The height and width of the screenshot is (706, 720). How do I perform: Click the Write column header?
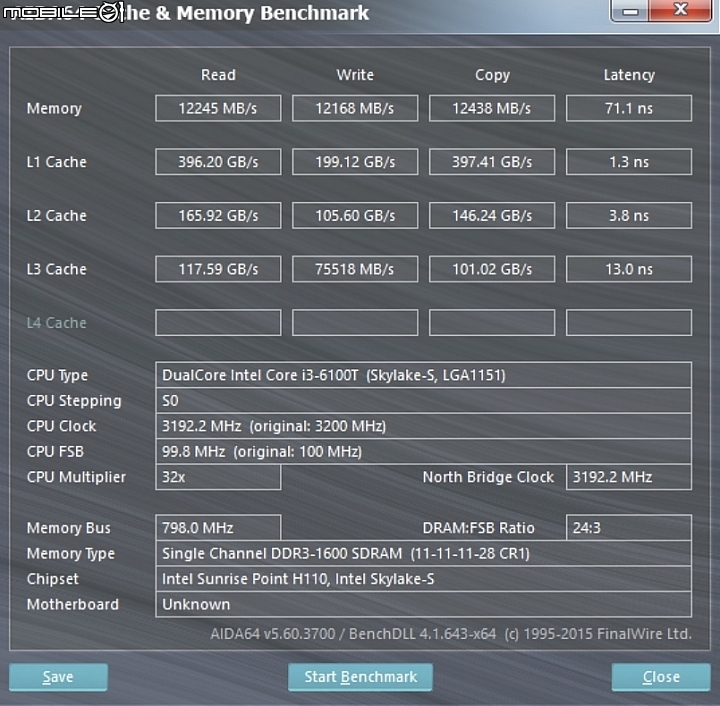click(x=355, y=75)
